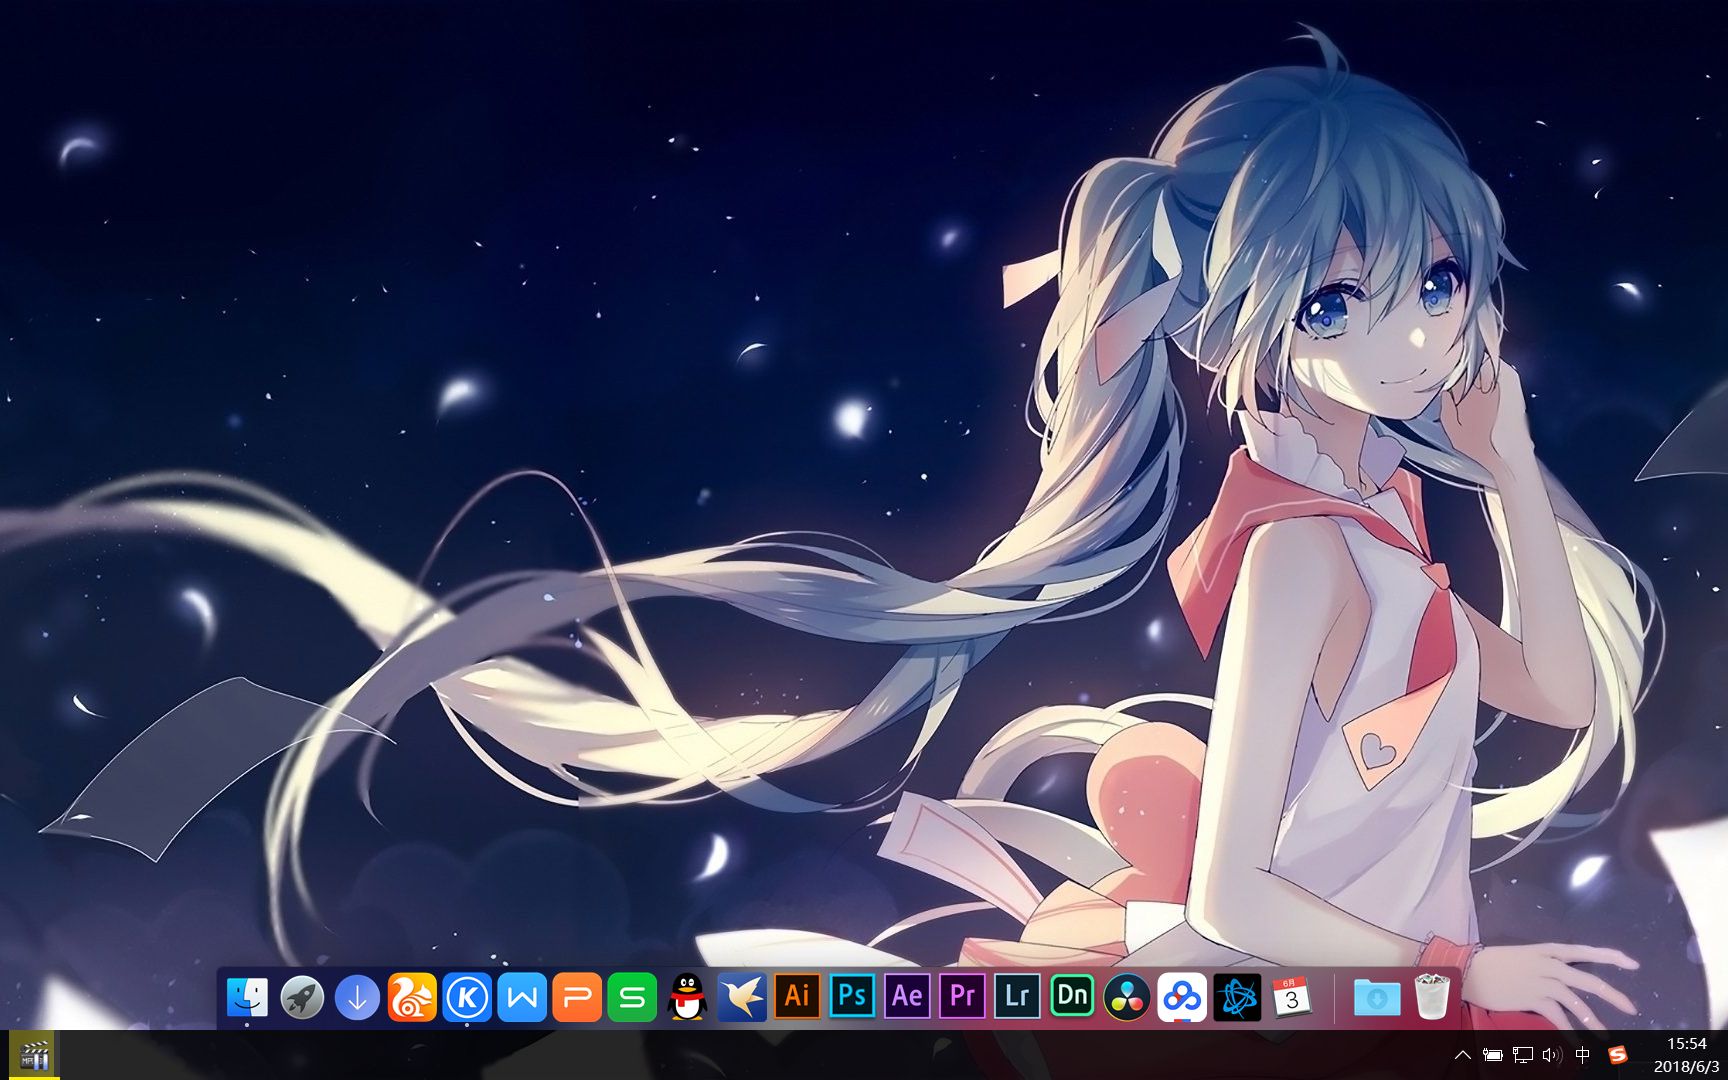Toggle the 中 input language indicator
The height and width of the screenshot is (1080, 1728).
pos(1582,1055)
